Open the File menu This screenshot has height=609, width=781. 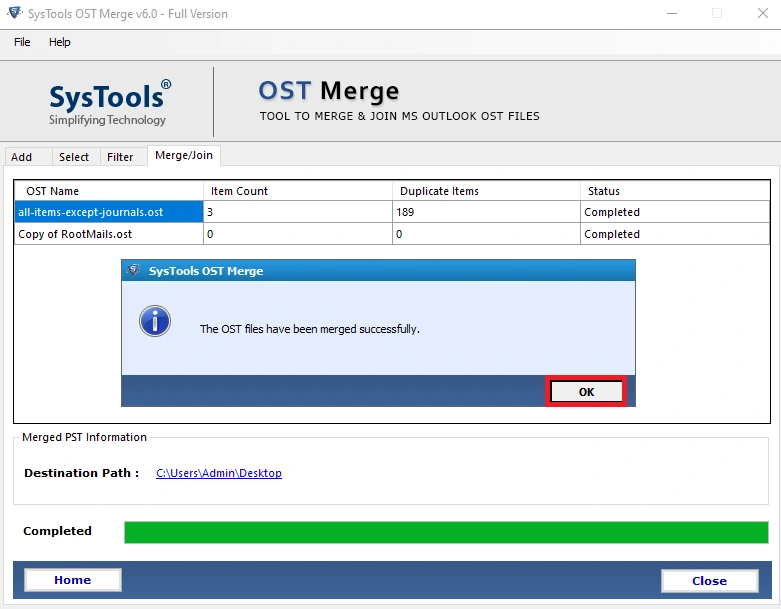(x=22, y=42)
